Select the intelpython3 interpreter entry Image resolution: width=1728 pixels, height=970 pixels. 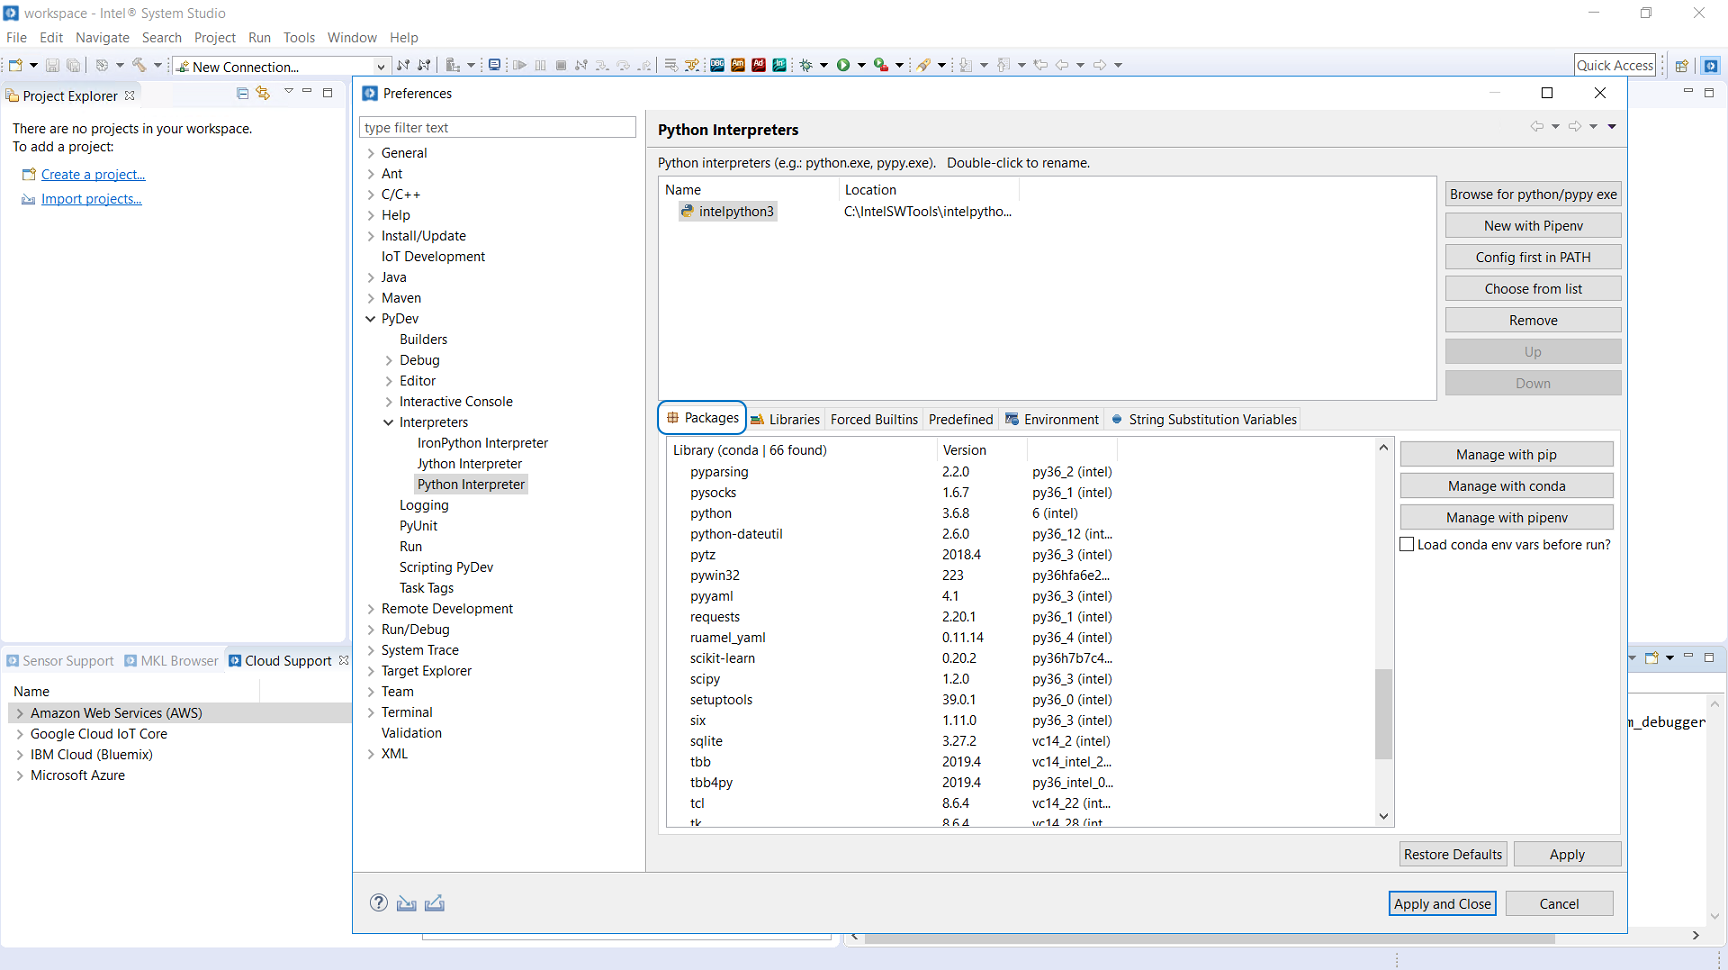(x=727, y=211)
